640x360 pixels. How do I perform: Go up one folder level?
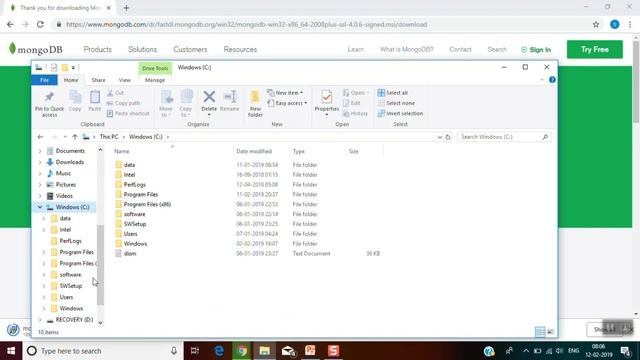pos(75,137)
